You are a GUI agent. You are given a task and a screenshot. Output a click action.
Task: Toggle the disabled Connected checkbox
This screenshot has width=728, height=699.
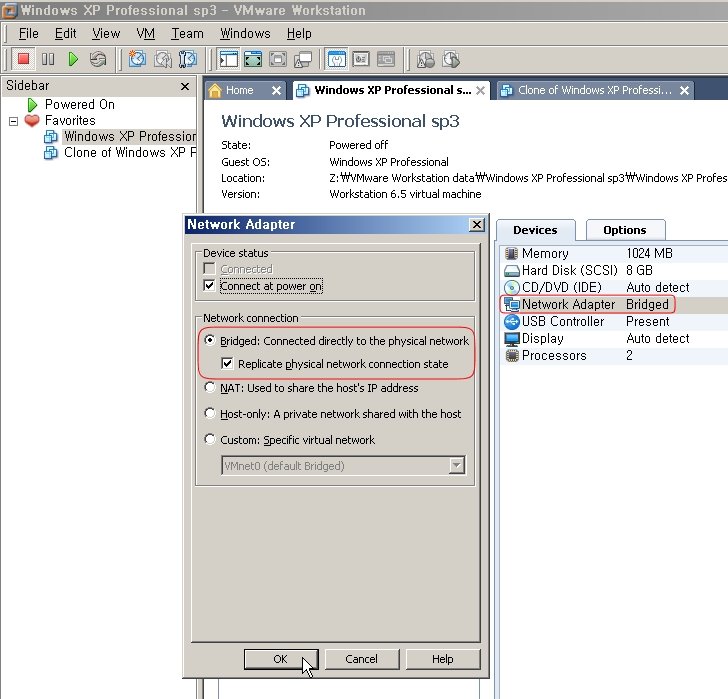(209, 269)
